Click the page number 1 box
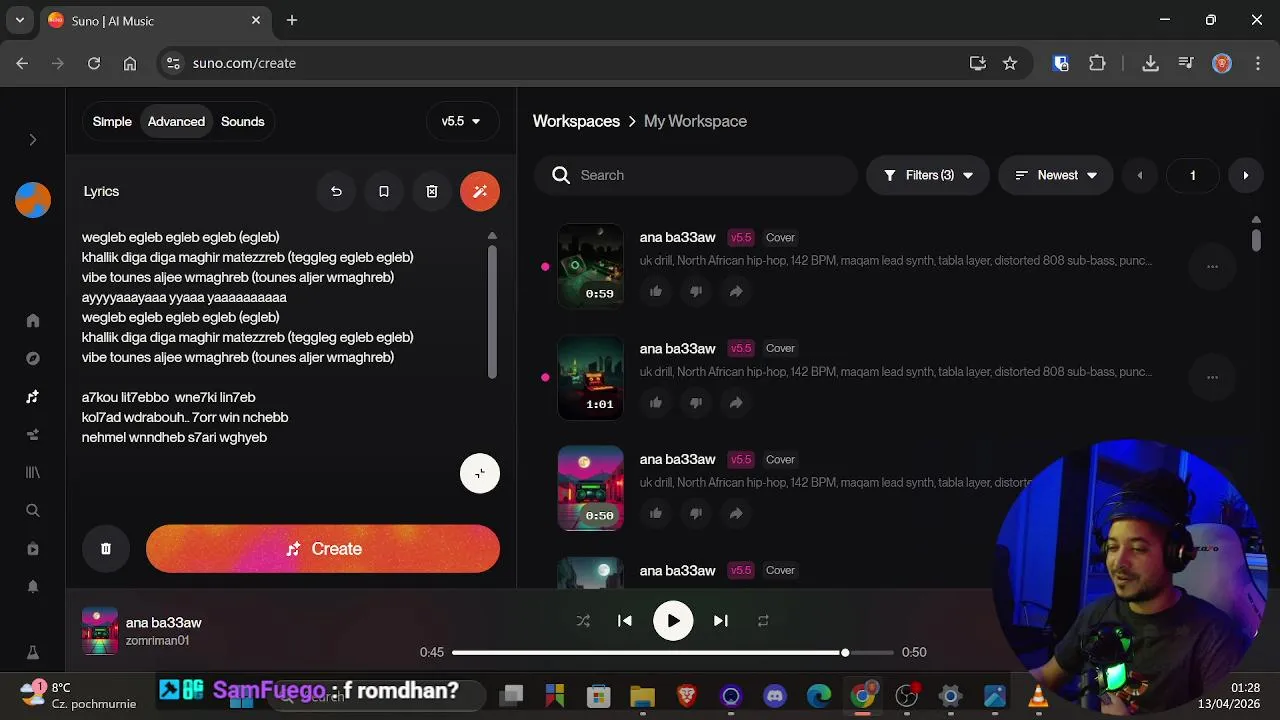 (1193, 176)
